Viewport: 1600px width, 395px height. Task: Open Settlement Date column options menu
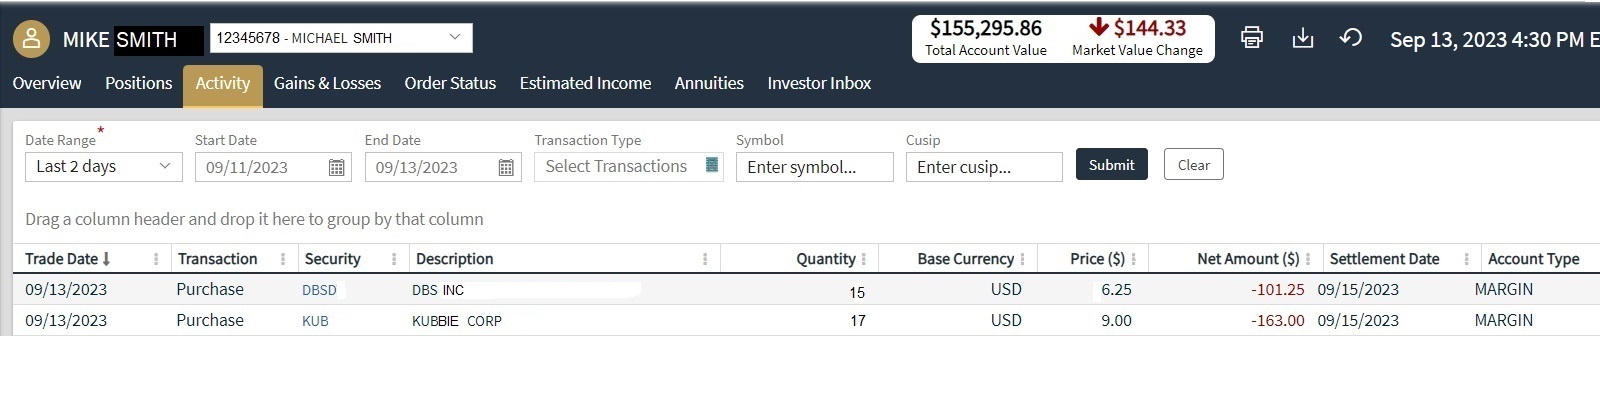(1467, 259)
